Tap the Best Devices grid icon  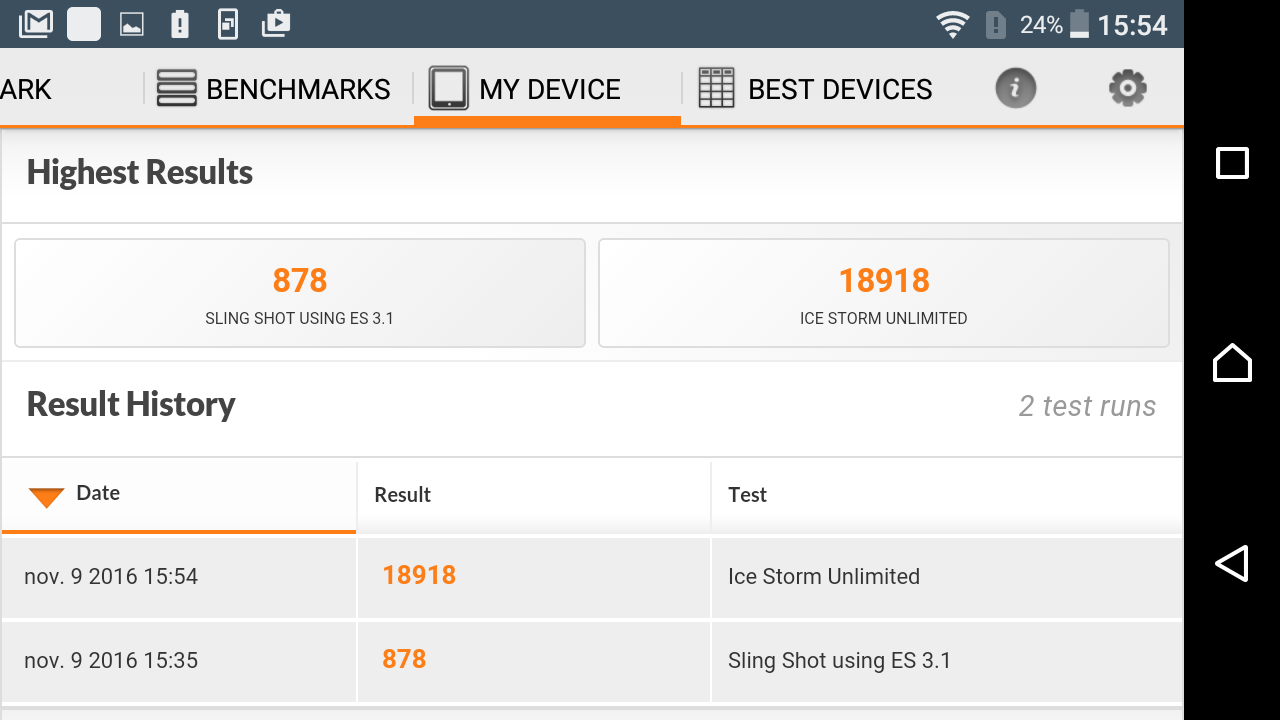click(716, 89)
